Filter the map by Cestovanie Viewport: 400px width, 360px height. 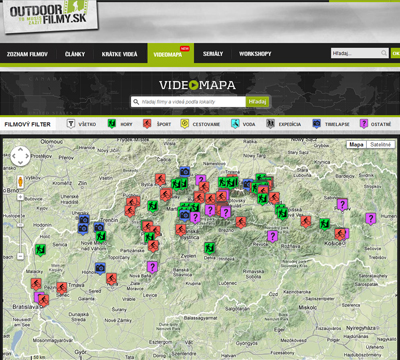[x=200, y=124]
